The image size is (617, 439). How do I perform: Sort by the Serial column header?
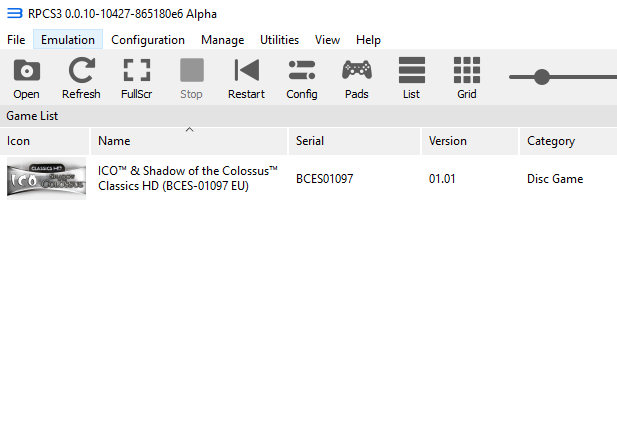point(355,141)
